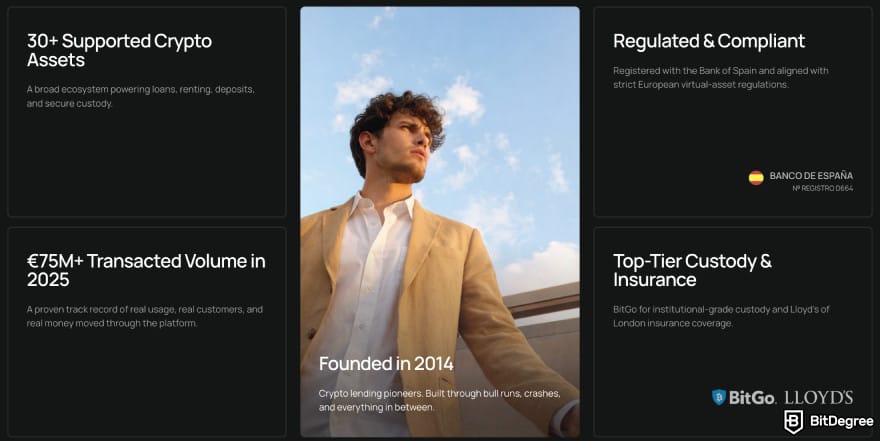The image size is (880, 441).
Task: Click the Bank of Spain registration description
Action: click(x=720, y=78)
